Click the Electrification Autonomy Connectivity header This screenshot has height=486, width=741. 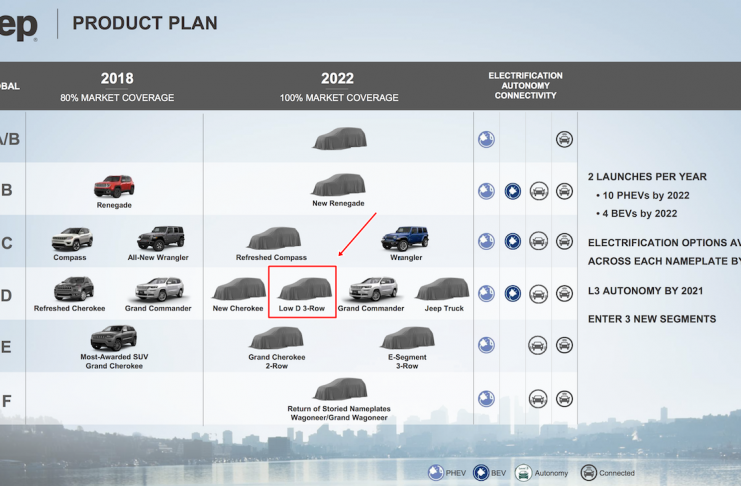pyautogui.click(x=525, y=86)
